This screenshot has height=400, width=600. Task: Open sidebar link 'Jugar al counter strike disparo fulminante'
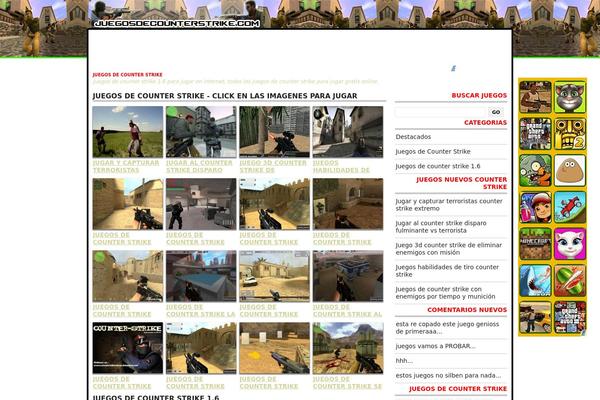point(441,227)
